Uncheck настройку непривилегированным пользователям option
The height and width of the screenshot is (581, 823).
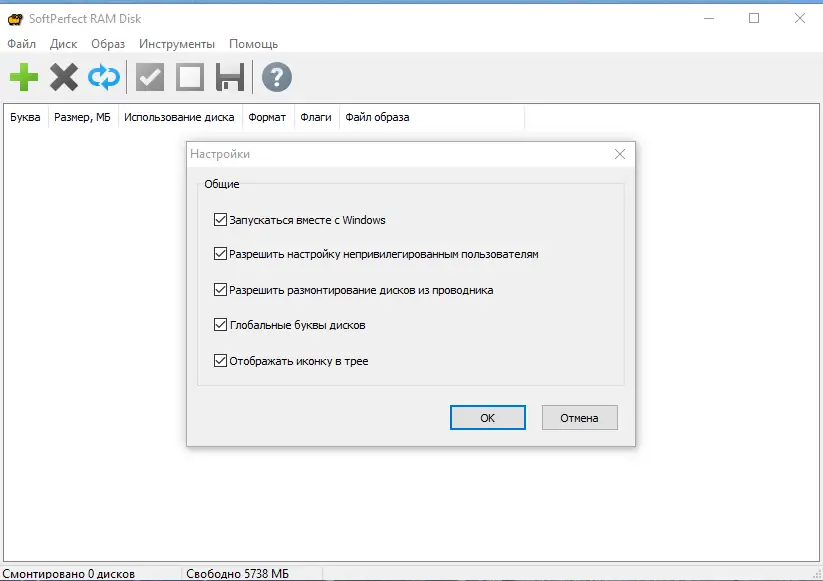[x=220, y=254]
